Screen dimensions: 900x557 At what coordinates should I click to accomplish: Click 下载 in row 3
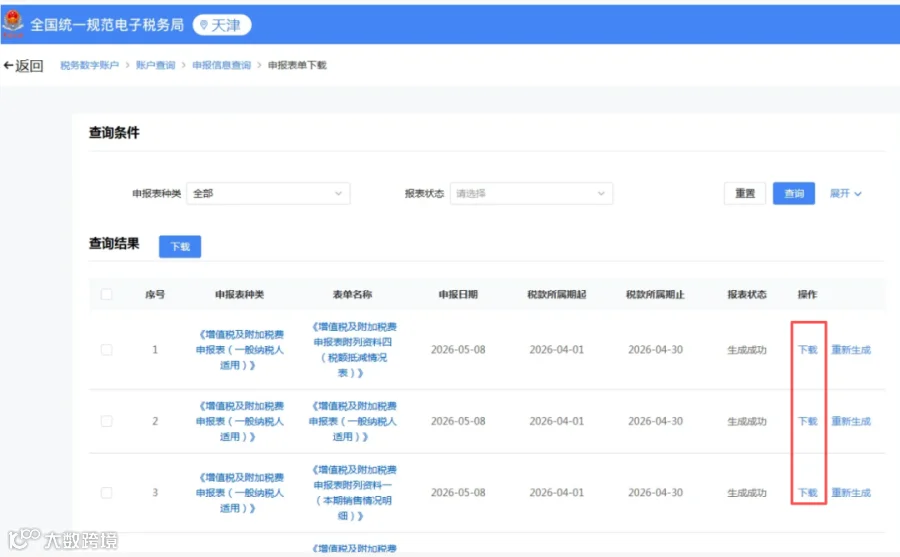[808, 493]
